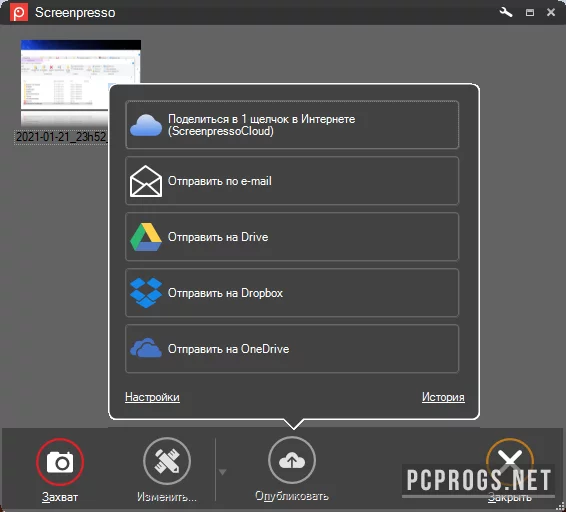The image size is (566, 512).
Task: Expand the small arrow beside Изменить
Action: click(x=222, y=472)
